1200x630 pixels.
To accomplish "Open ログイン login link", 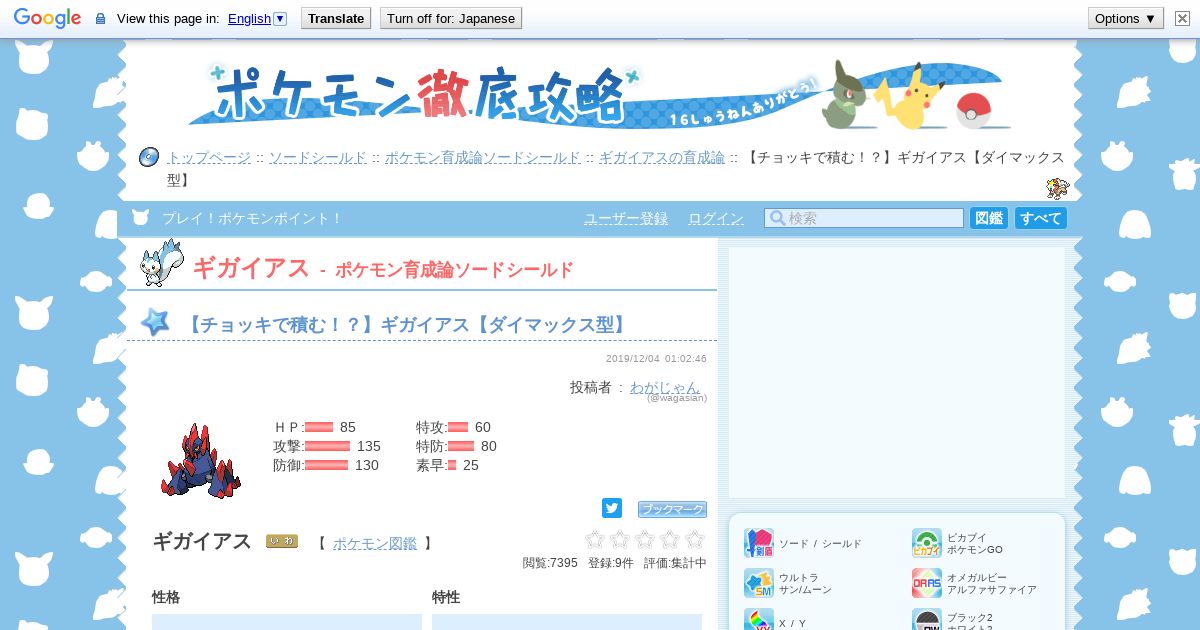I will 716,218.
